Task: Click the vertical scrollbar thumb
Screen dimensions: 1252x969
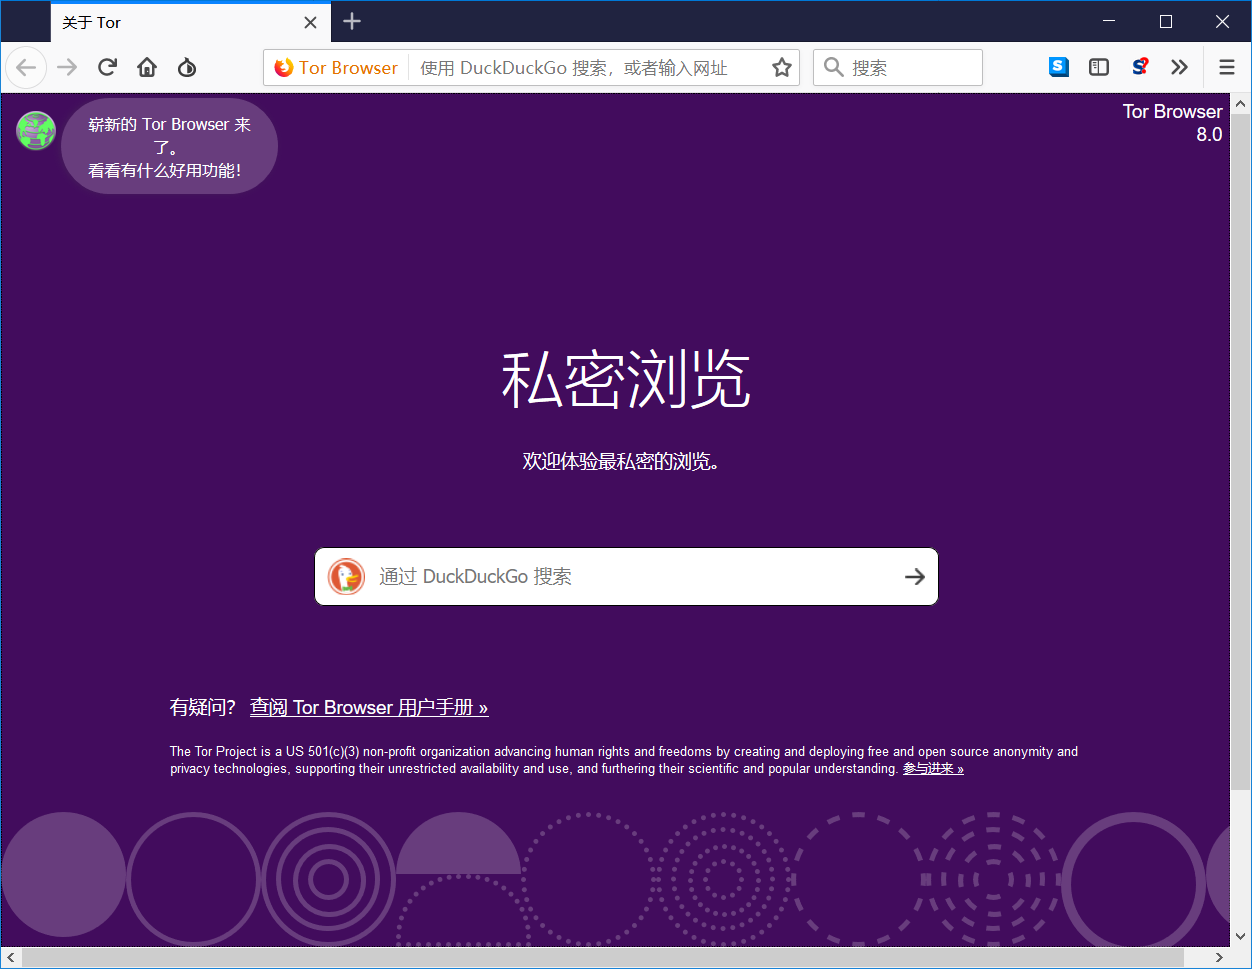Action: (x=1241, y=452)
